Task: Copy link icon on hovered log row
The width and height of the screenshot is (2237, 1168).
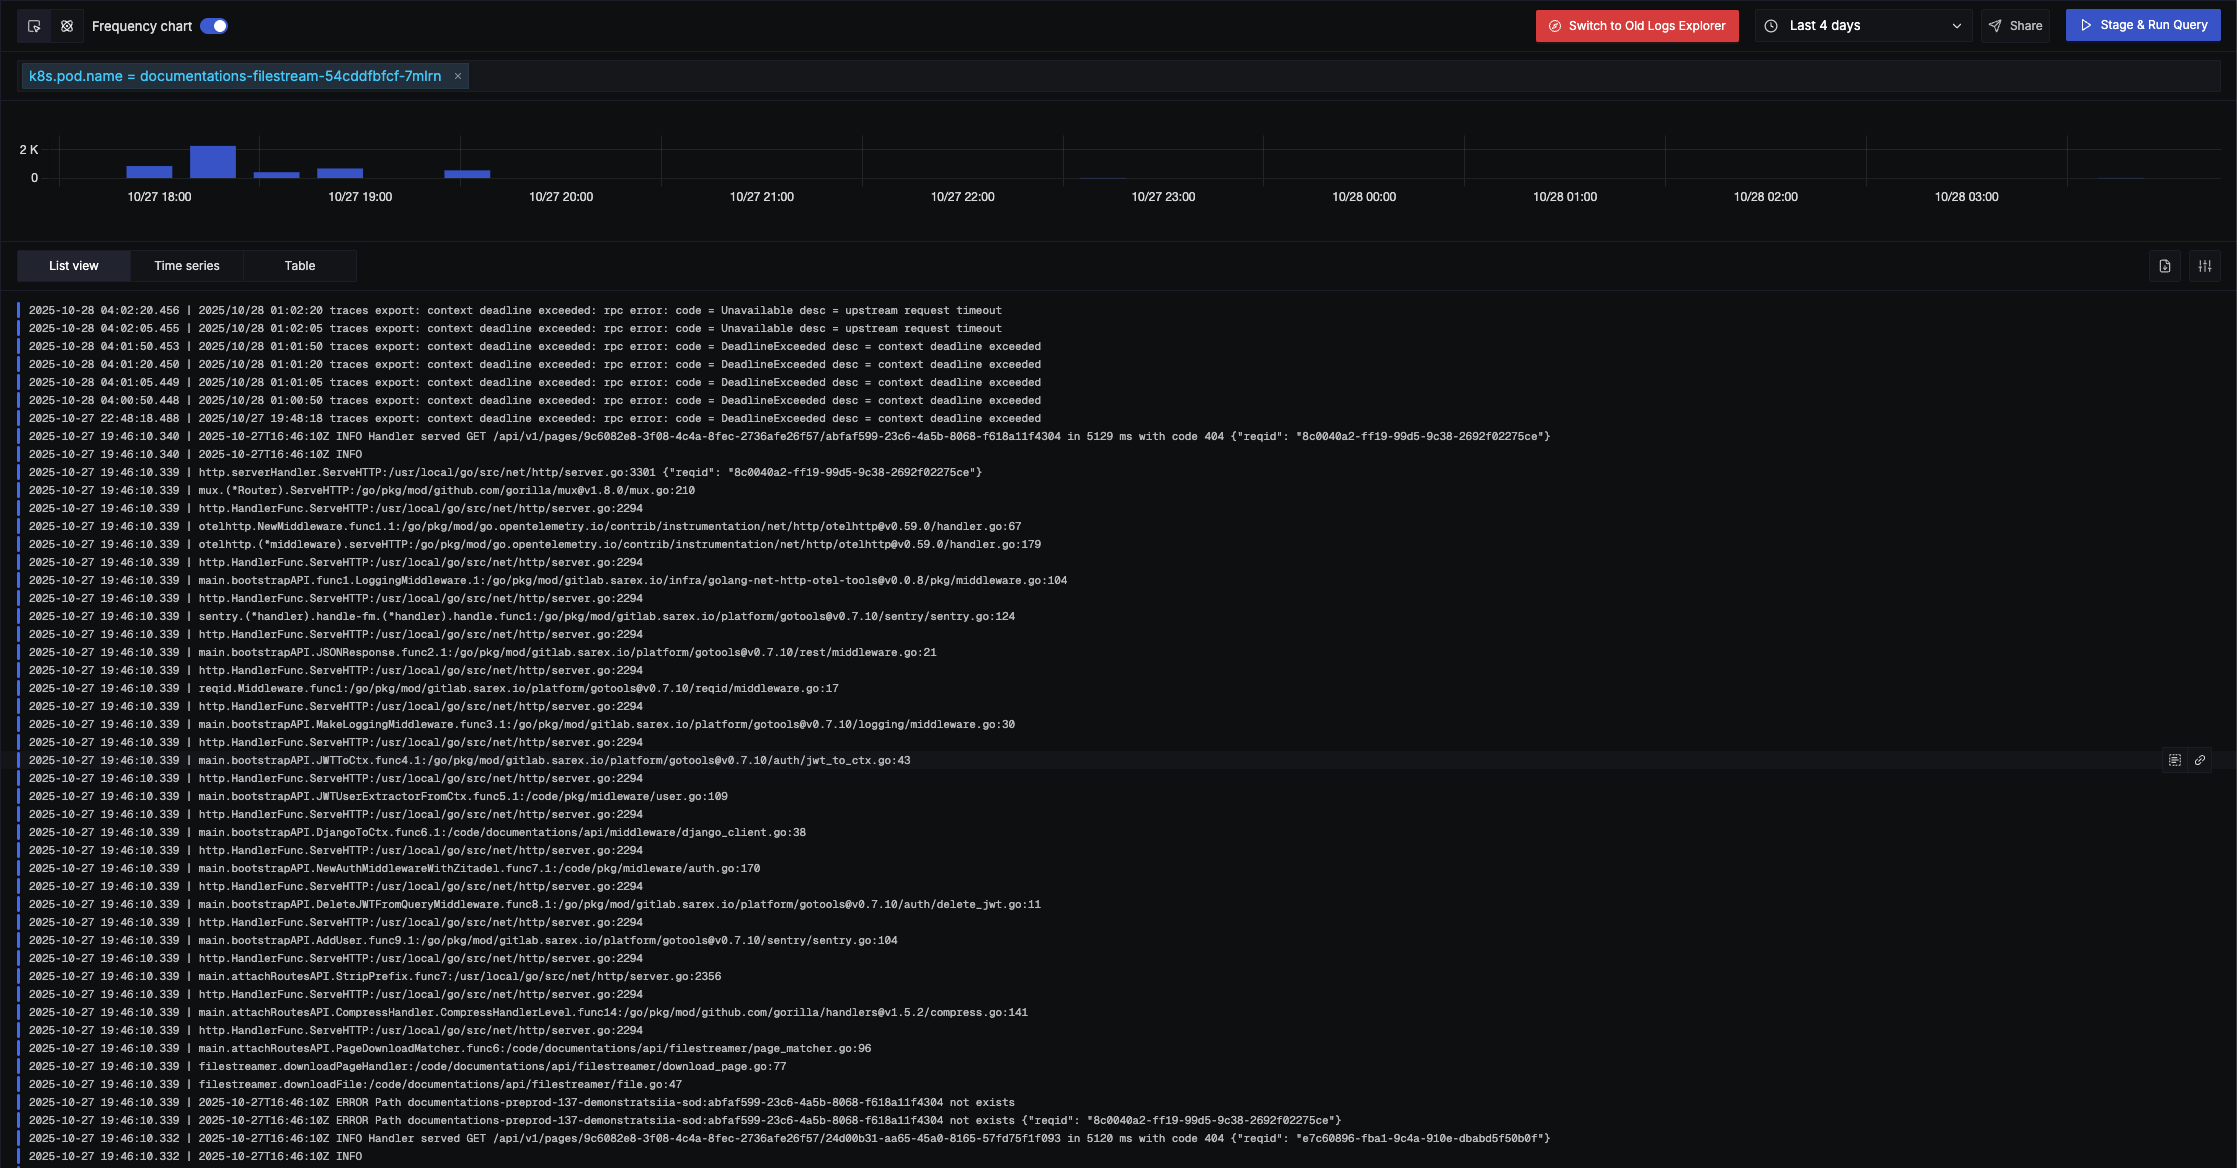Action: coord(2200,761)
